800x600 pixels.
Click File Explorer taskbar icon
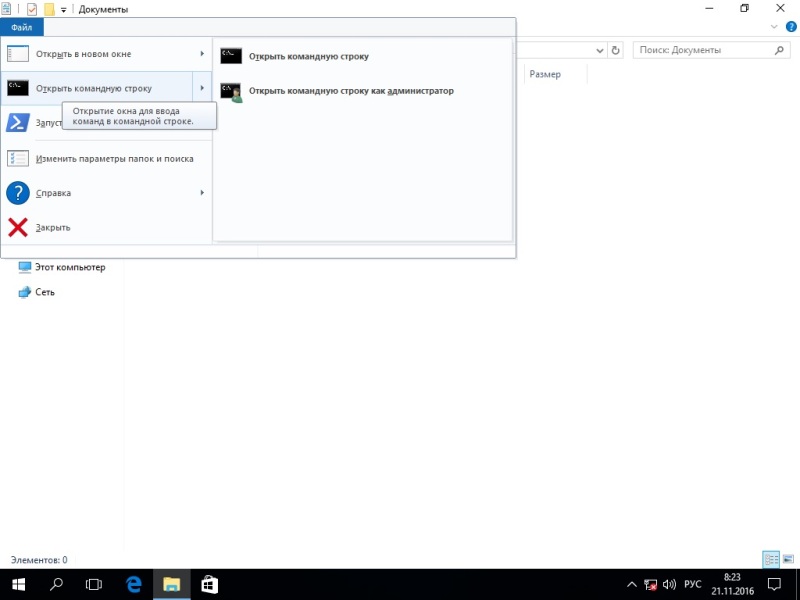(172, 585)
